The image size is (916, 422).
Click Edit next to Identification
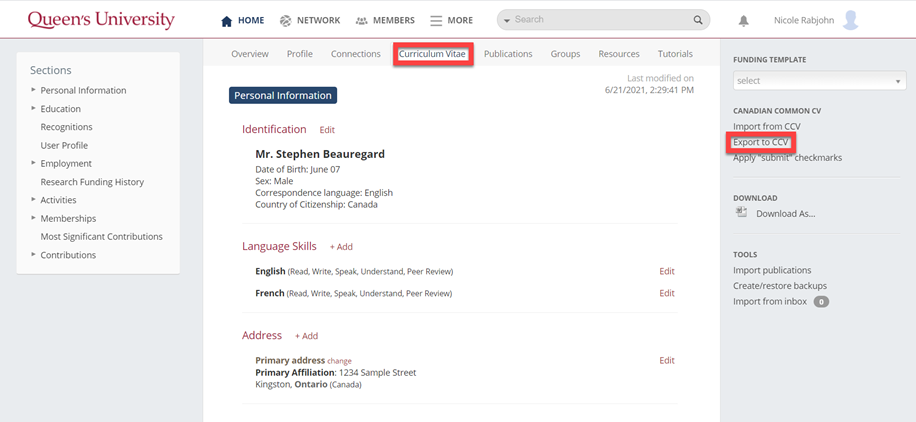click(x=327, y=130)
